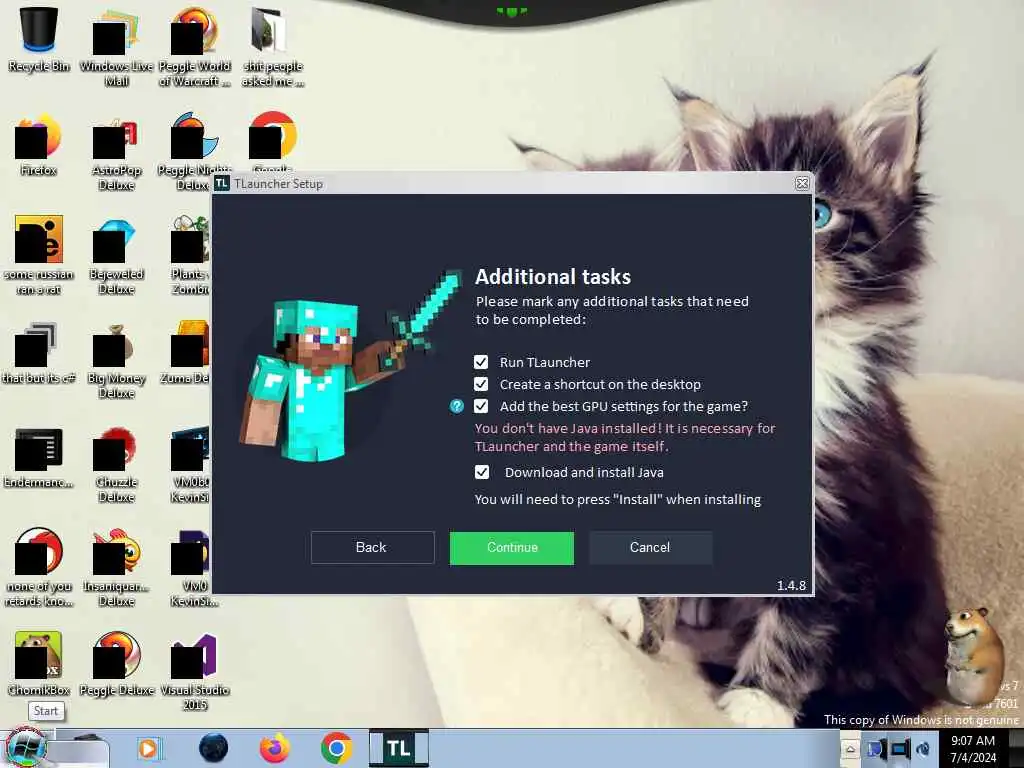Uncheck Download and install Java
Screen dimensions: 1024x768
481,472
